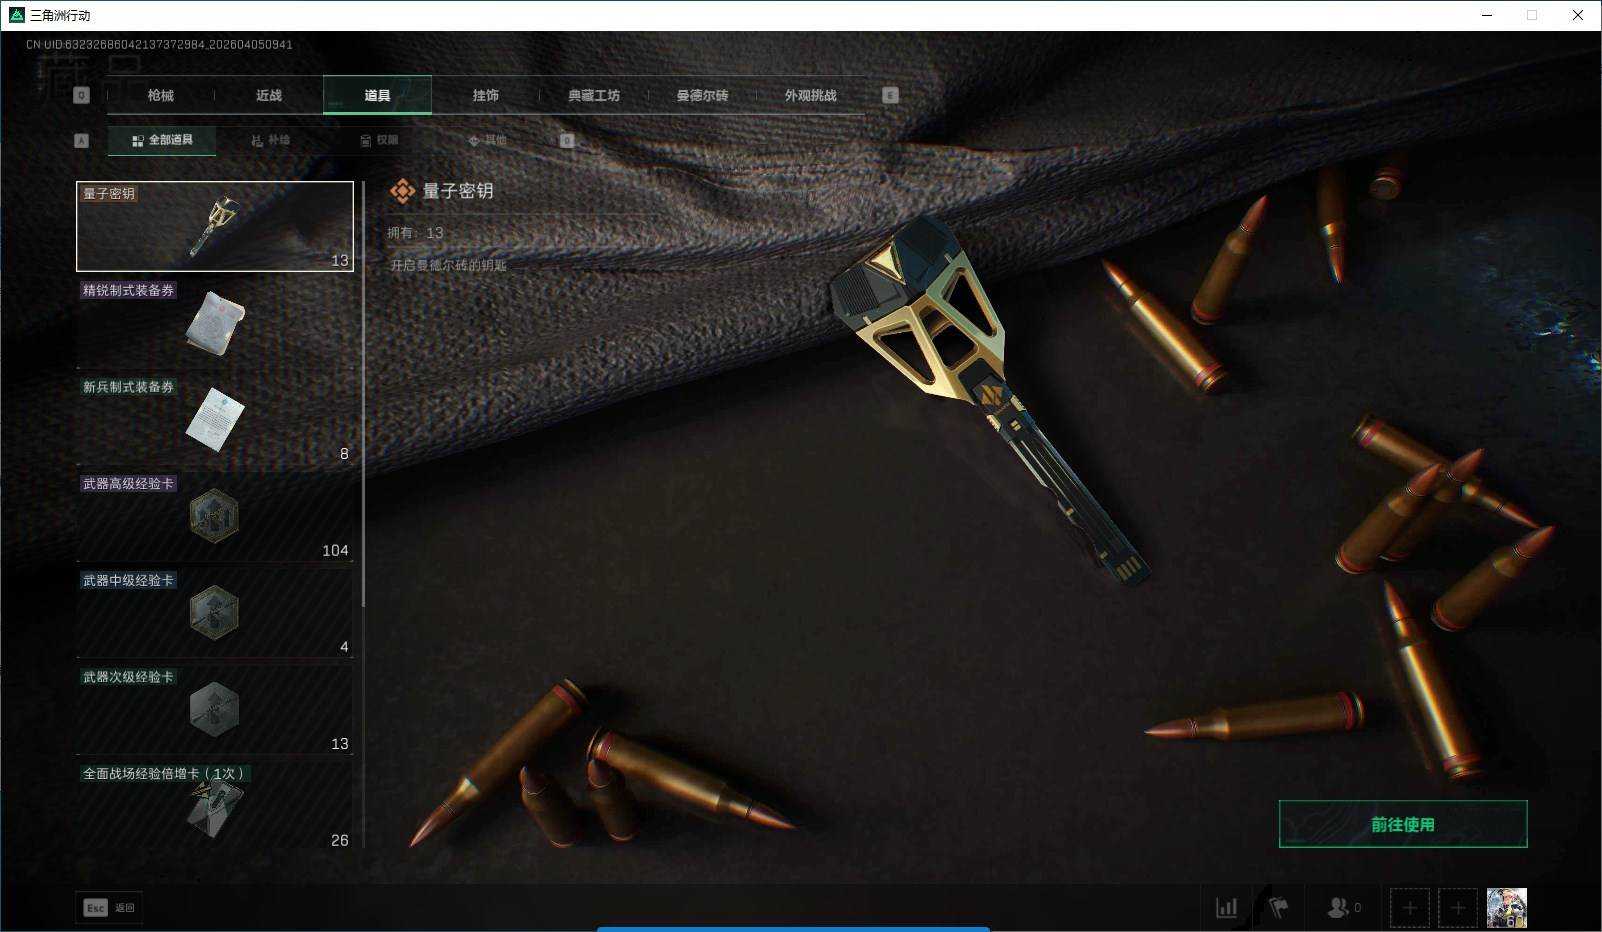Click the left empty squad invite slot
1602x932 pixels.
1410,908
